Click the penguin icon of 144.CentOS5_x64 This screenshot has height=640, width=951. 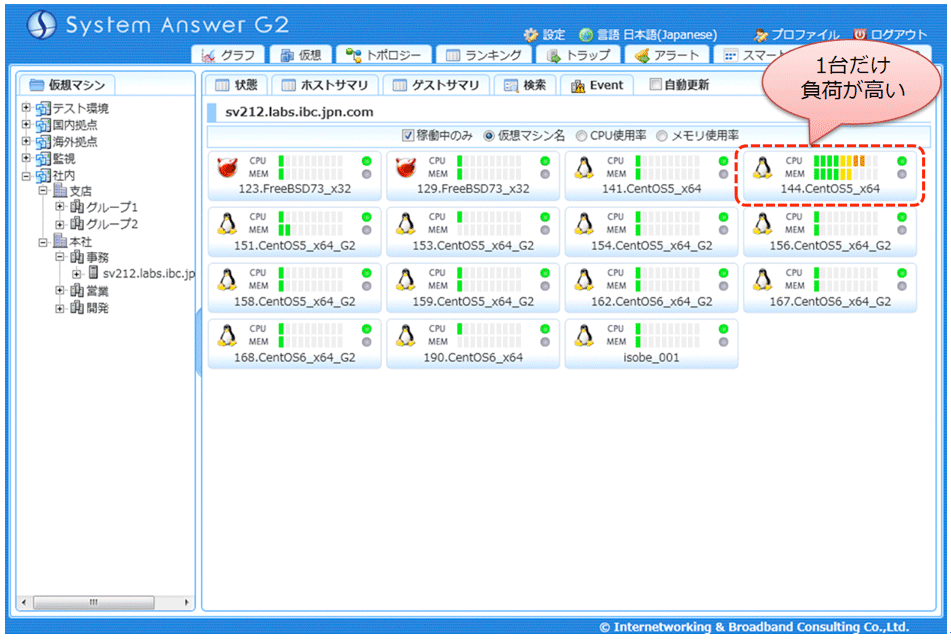(x=762, y=167)
